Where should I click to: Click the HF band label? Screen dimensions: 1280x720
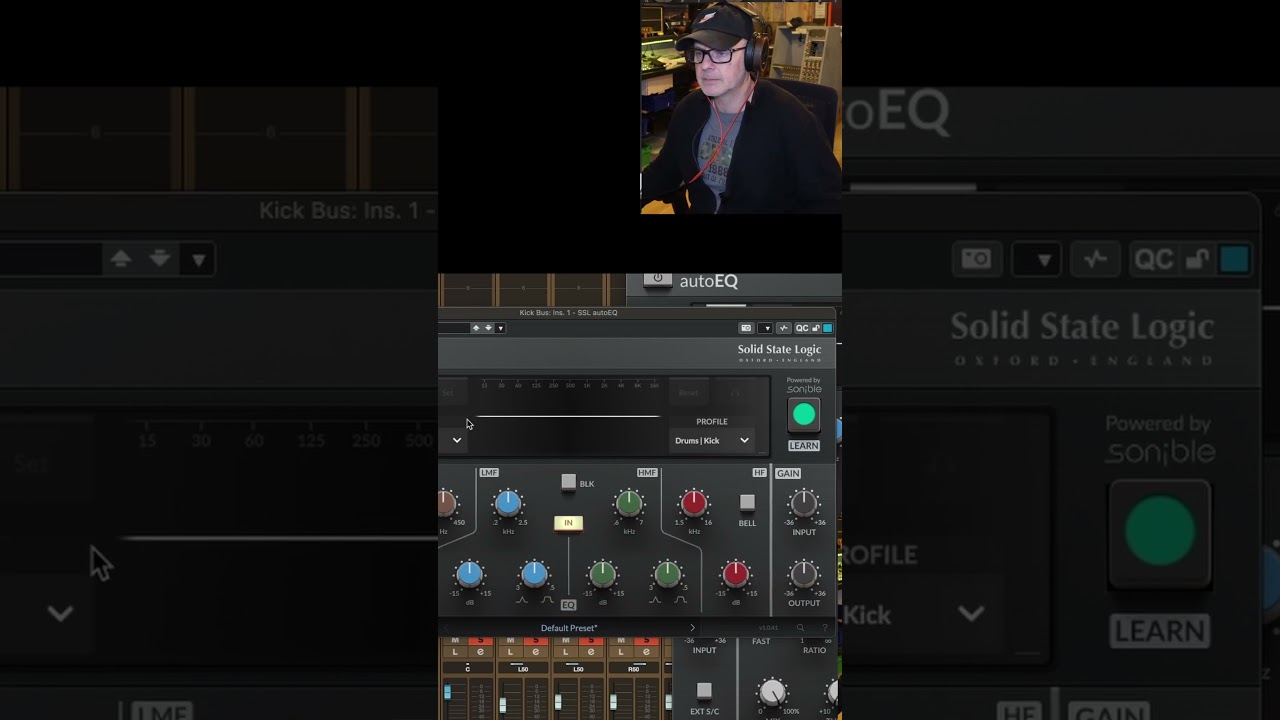click(760, 472)
